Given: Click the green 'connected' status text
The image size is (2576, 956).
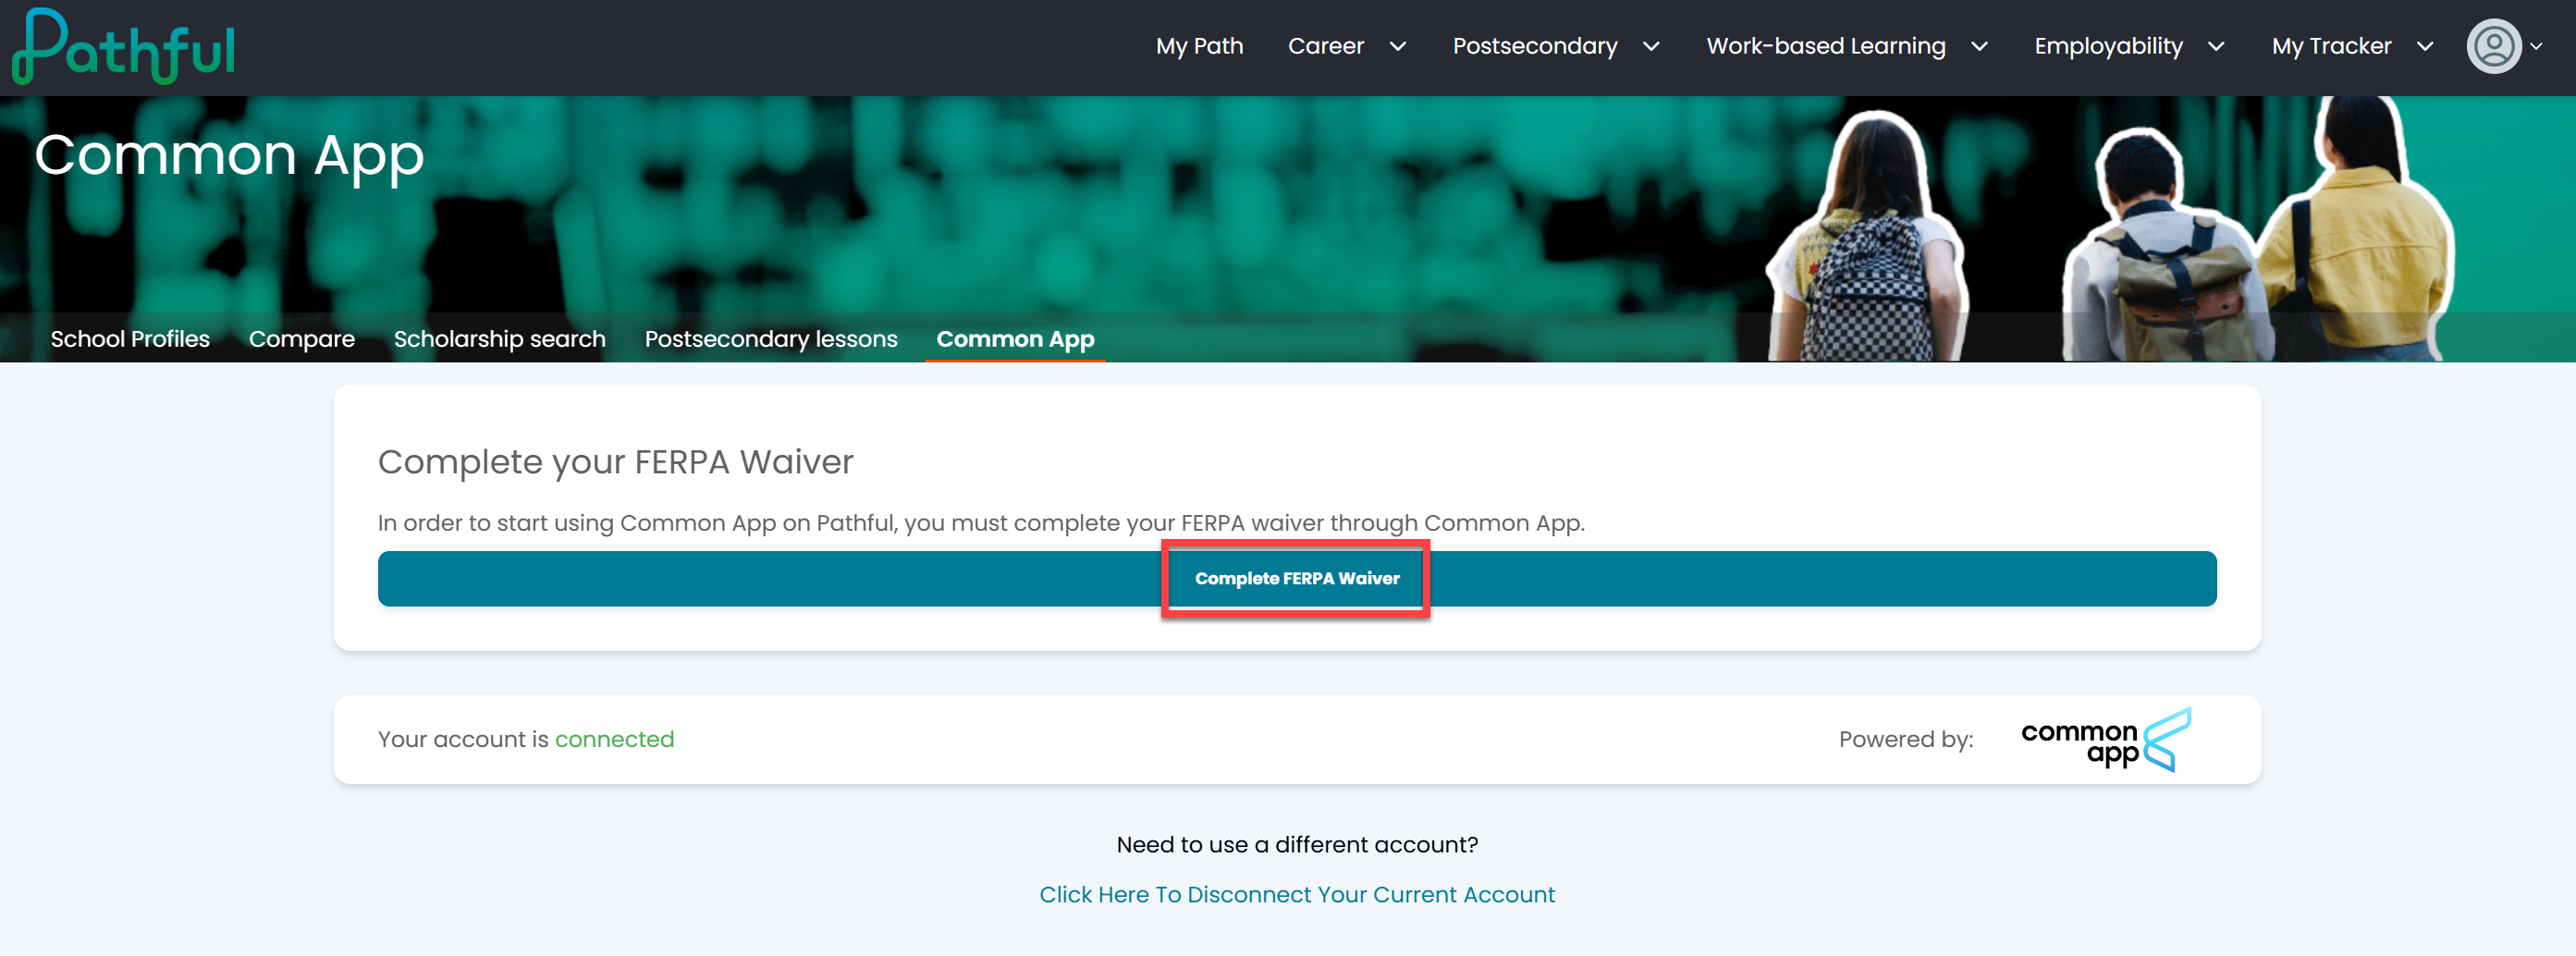Looking at the screenshot, I should pos(614,739).
